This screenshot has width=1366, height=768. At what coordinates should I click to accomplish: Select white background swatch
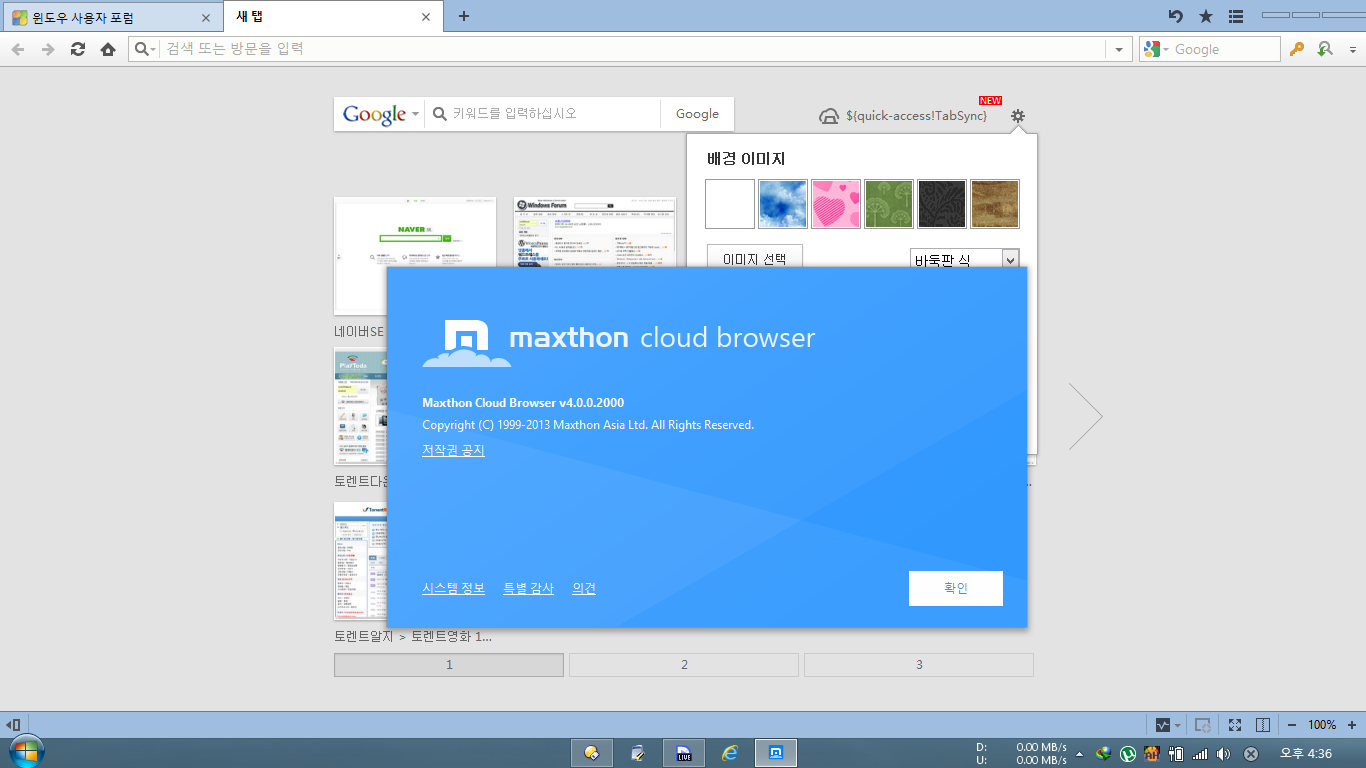pos(730,204)
